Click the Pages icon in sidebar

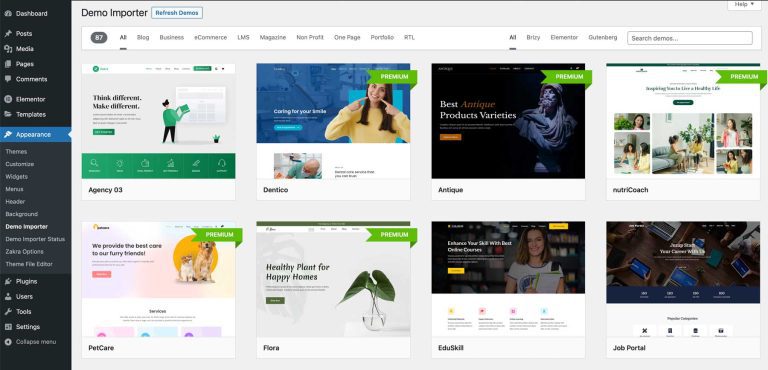click(8, 64)
